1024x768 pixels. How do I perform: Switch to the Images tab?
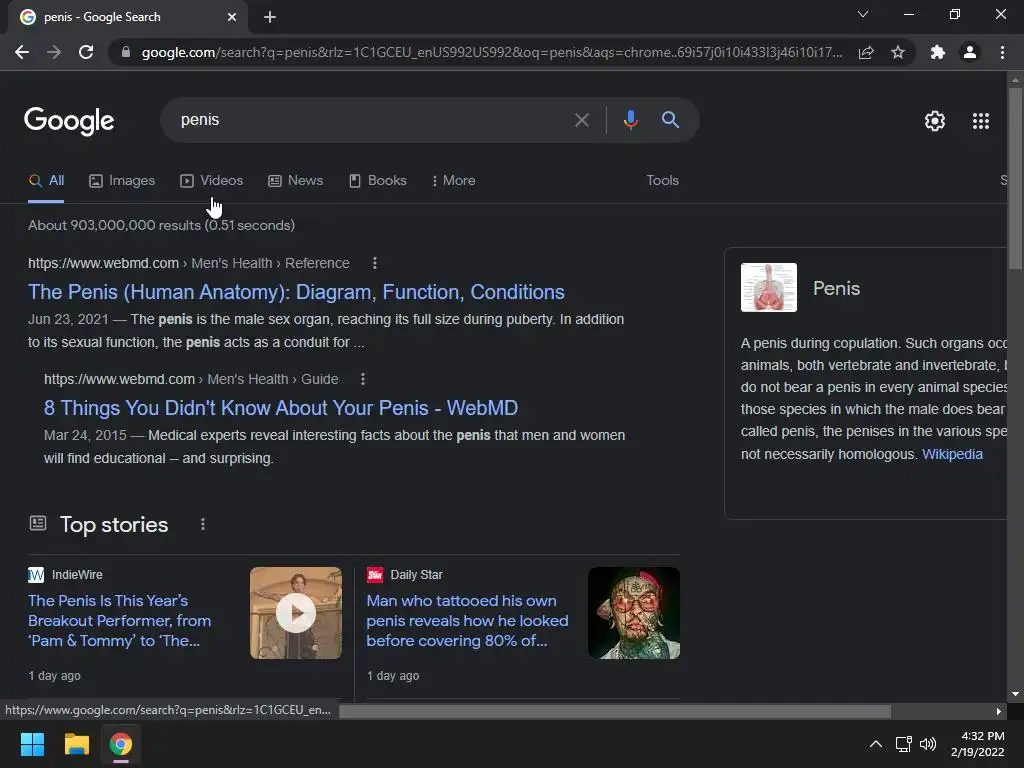(122, 181)
